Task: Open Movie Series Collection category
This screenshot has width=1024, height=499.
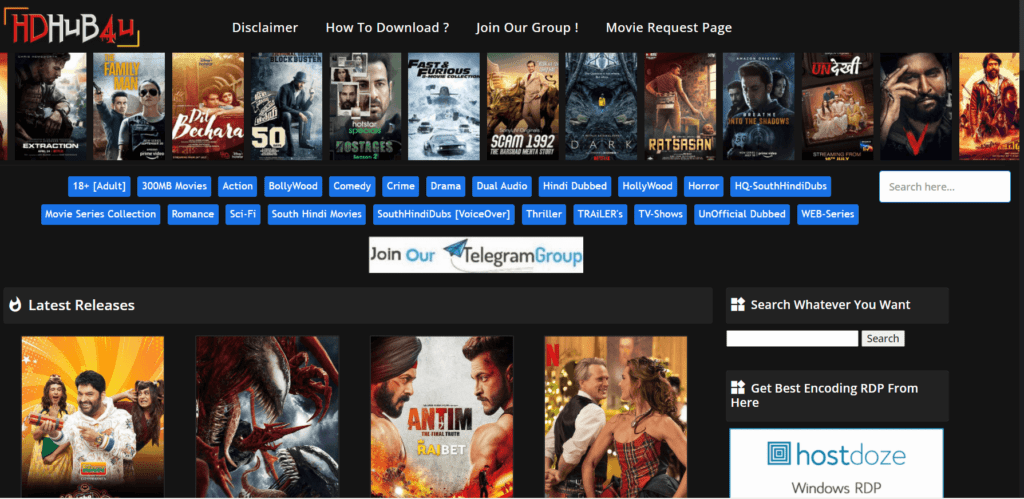Action: click(101, 214)
